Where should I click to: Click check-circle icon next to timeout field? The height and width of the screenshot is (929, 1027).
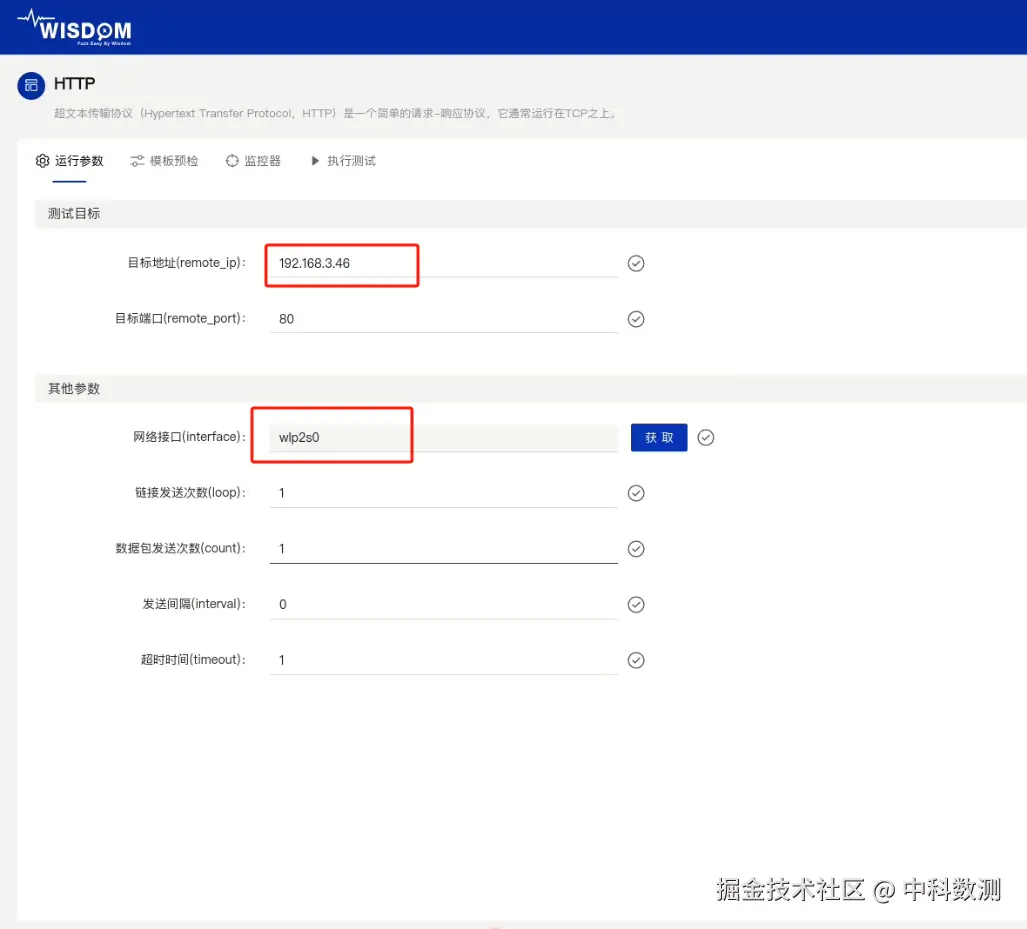636,660
